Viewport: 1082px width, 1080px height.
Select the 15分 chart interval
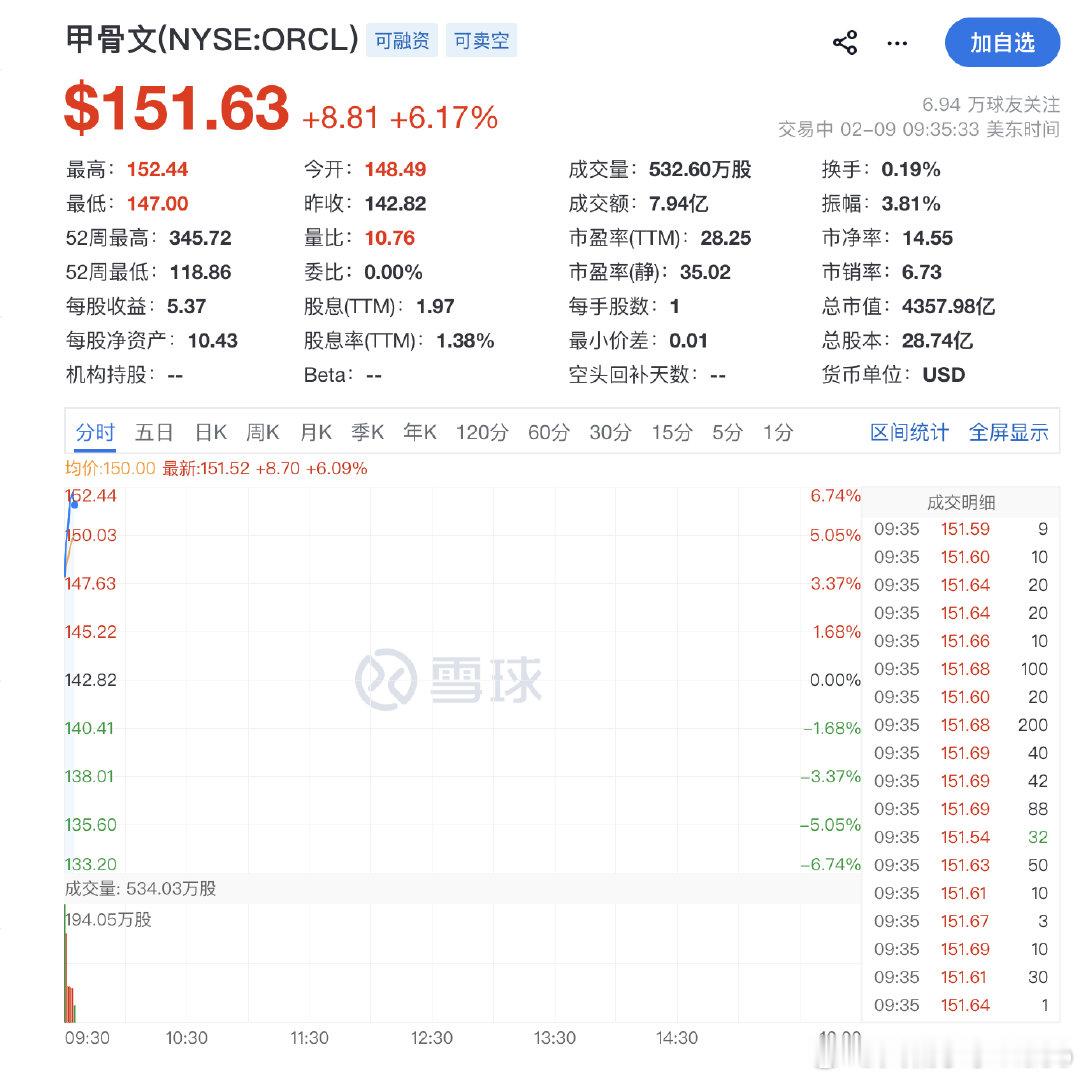click(672, 433)
